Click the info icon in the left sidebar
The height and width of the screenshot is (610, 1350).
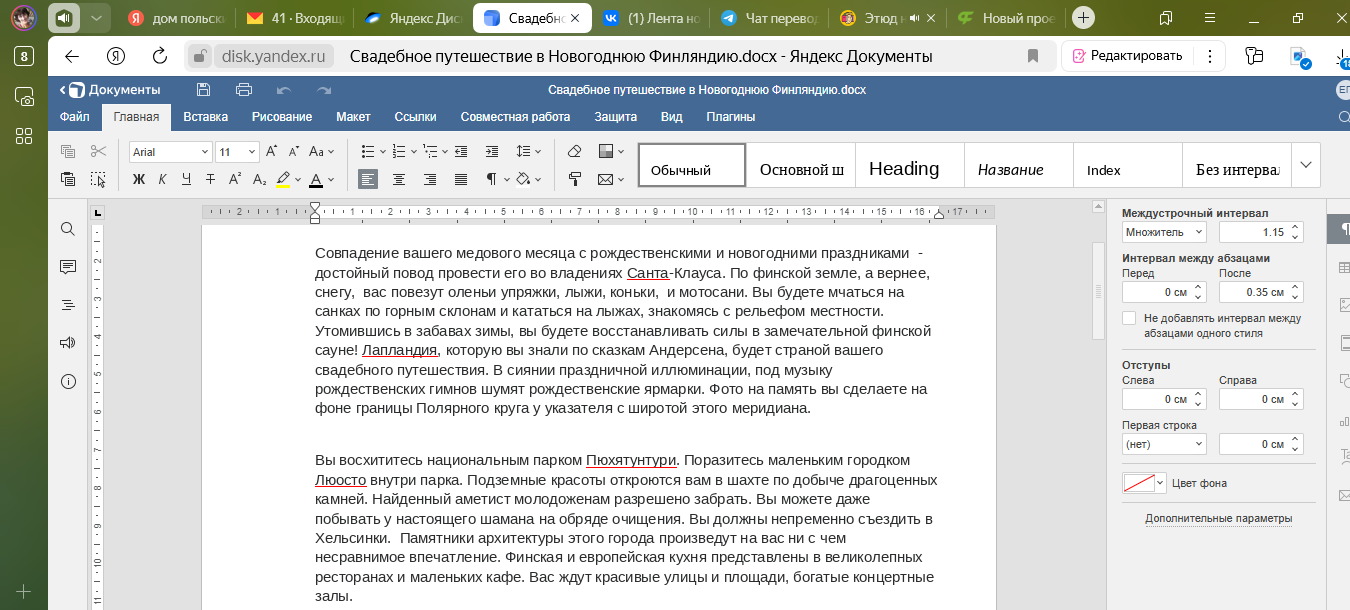click(x=68, y=381)
